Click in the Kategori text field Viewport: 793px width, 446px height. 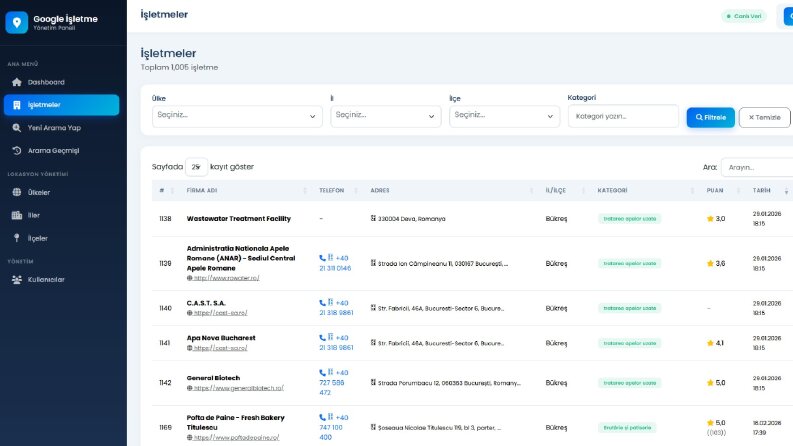(x=623, y=116)
